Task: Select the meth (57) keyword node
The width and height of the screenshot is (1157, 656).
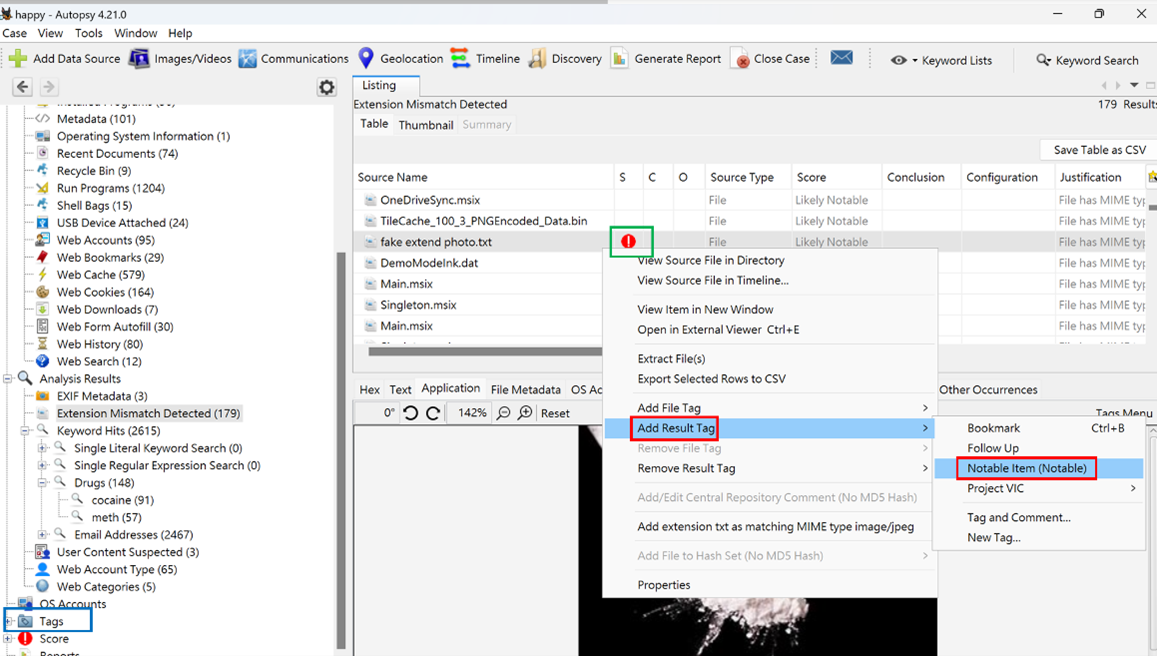Action: coord(117,517)
